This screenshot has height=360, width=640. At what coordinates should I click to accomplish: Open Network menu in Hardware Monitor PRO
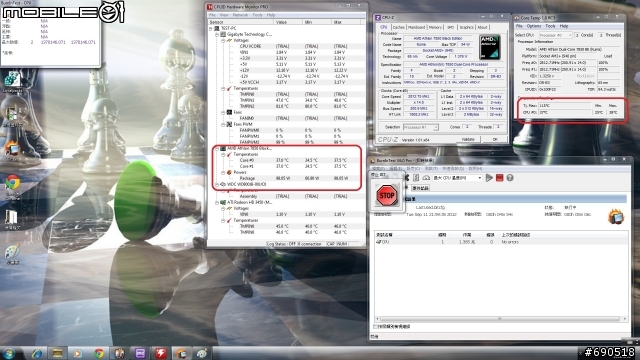point(240,15)
